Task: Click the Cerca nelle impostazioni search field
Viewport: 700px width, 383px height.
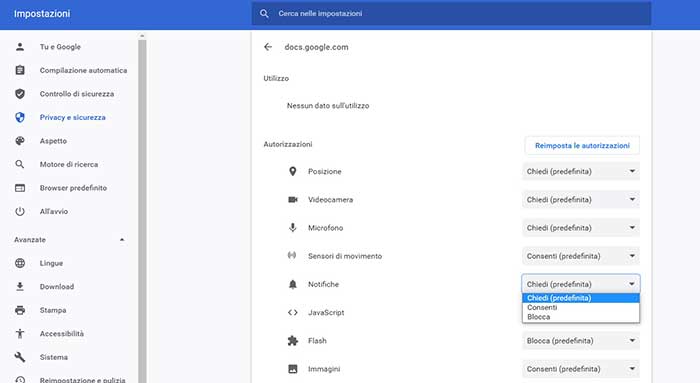Action: pos(451,14)
